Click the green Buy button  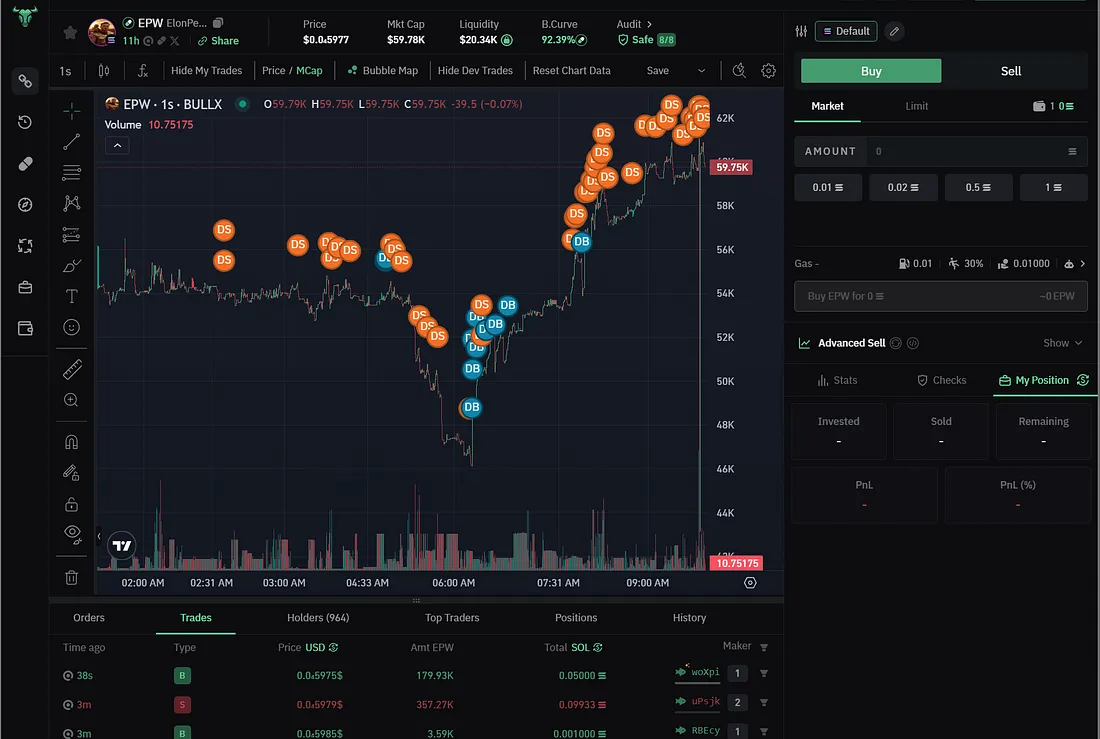click(x=871, y=71)
